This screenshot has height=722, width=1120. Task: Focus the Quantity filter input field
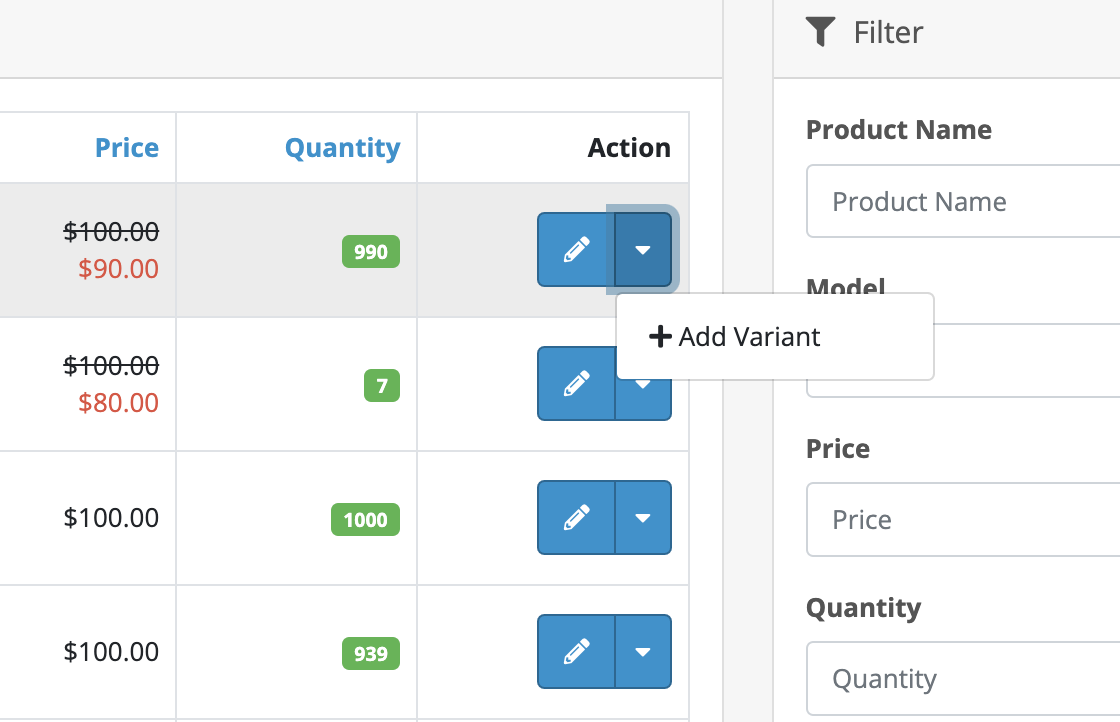coord(963,678)
